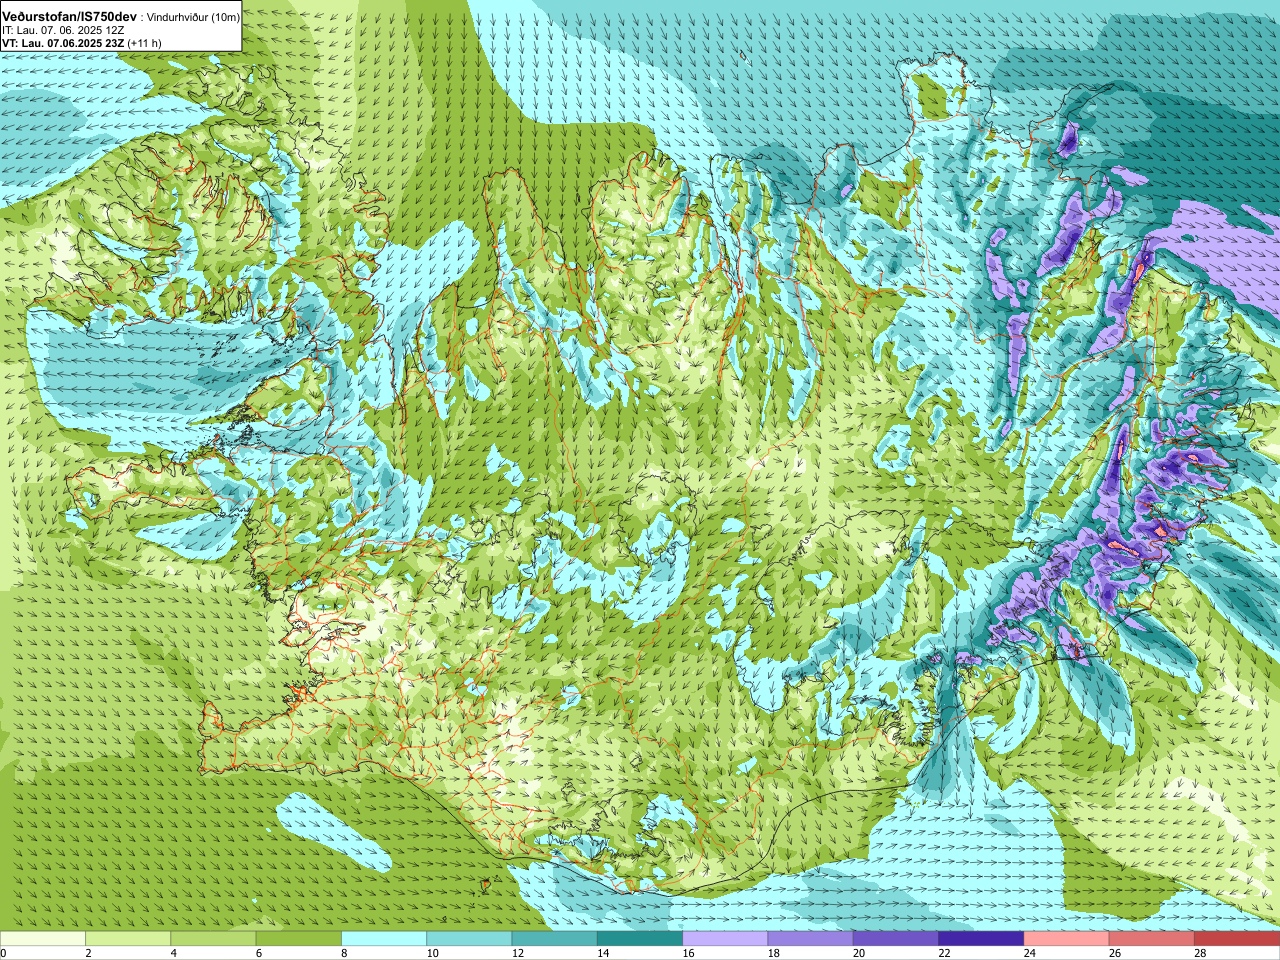Click the legend scale label 10
The image size is (1280, 960).
click(x=432, y=953)
